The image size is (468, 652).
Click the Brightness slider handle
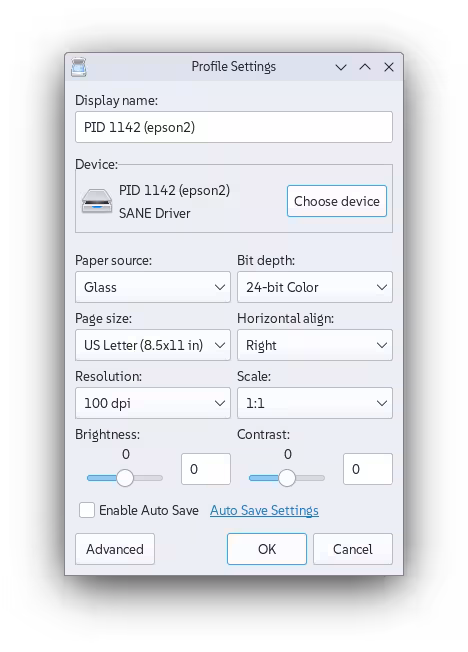coord(125,478)
